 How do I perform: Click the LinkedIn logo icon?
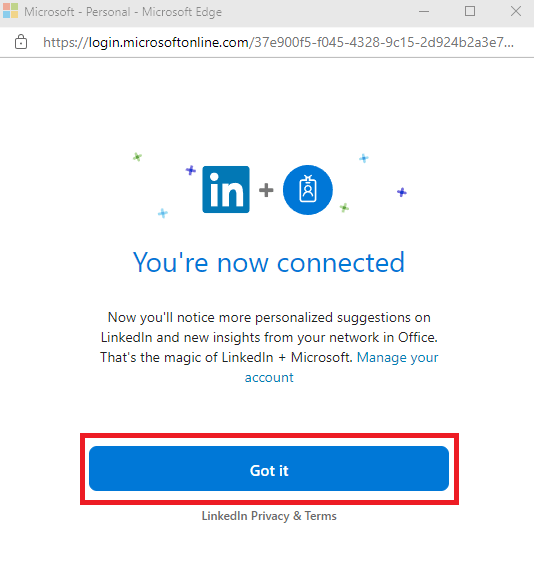[226, 189]
